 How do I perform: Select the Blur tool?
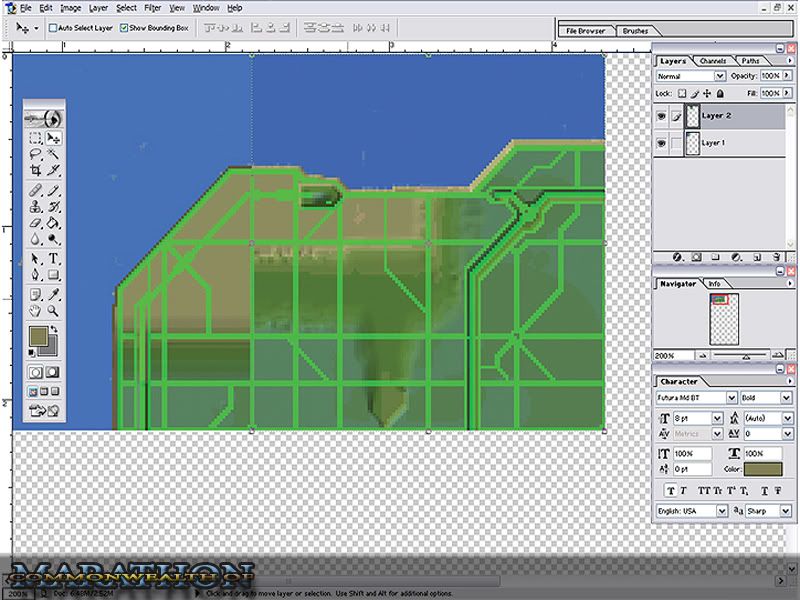point(35,239)
